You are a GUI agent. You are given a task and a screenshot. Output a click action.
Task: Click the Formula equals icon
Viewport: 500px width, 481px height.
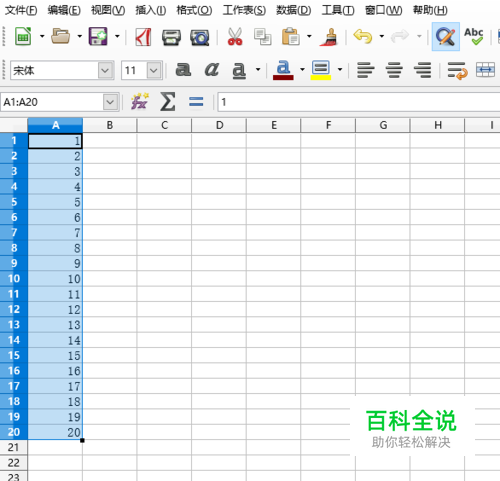196,102
